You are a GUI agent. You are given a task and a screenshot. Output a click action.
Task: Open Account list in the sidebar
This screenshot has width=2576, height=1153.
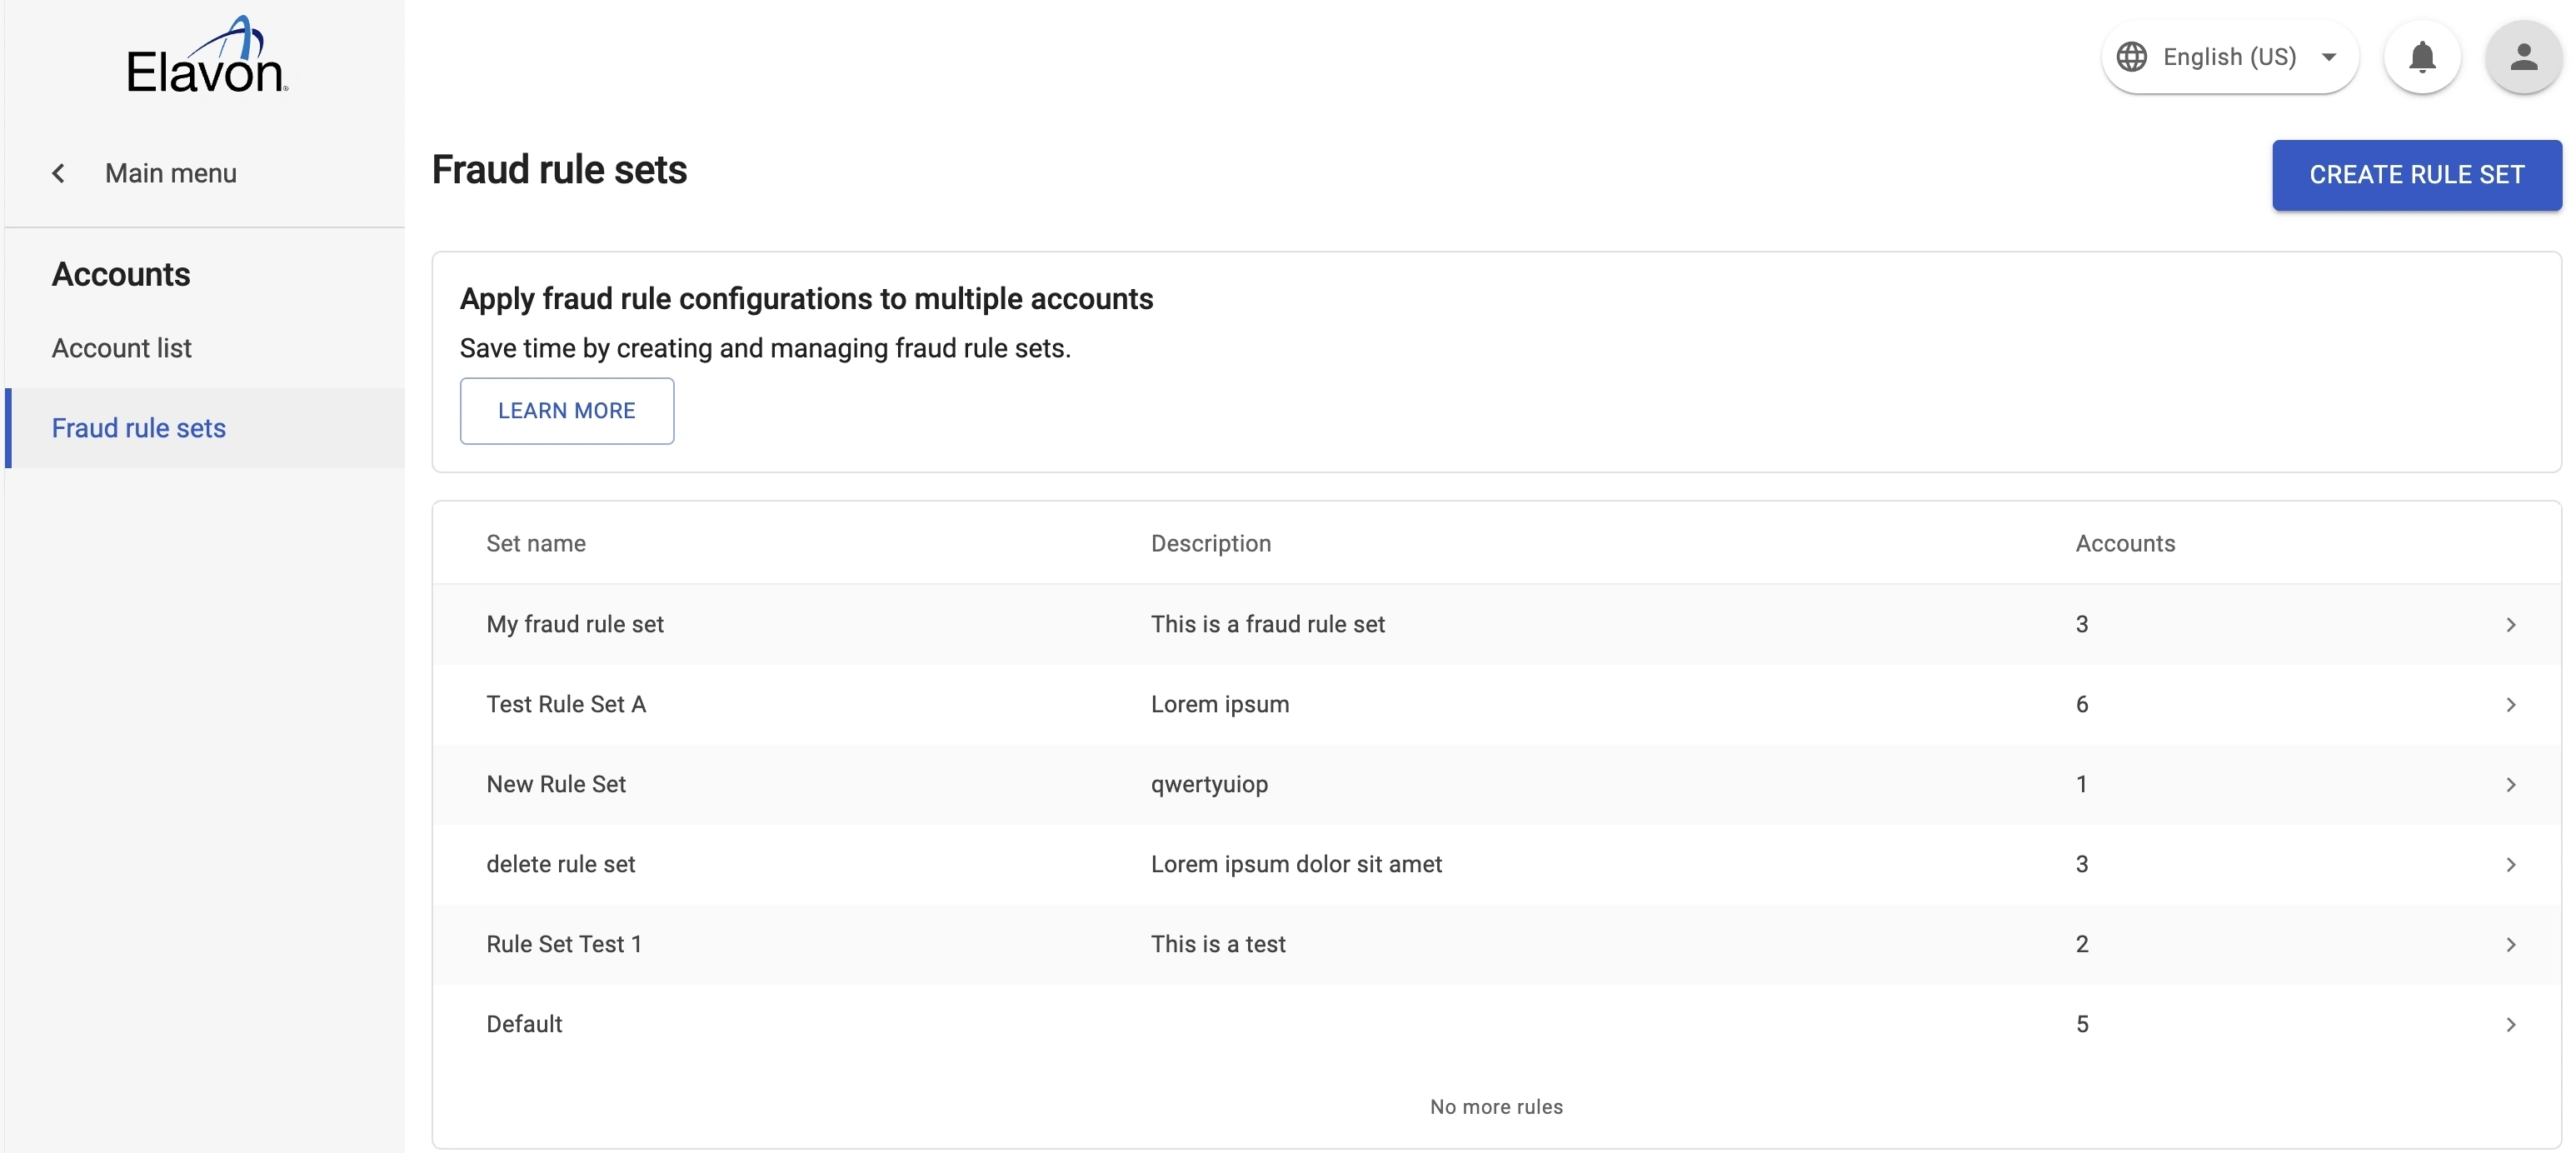click(x=121, y=348)
